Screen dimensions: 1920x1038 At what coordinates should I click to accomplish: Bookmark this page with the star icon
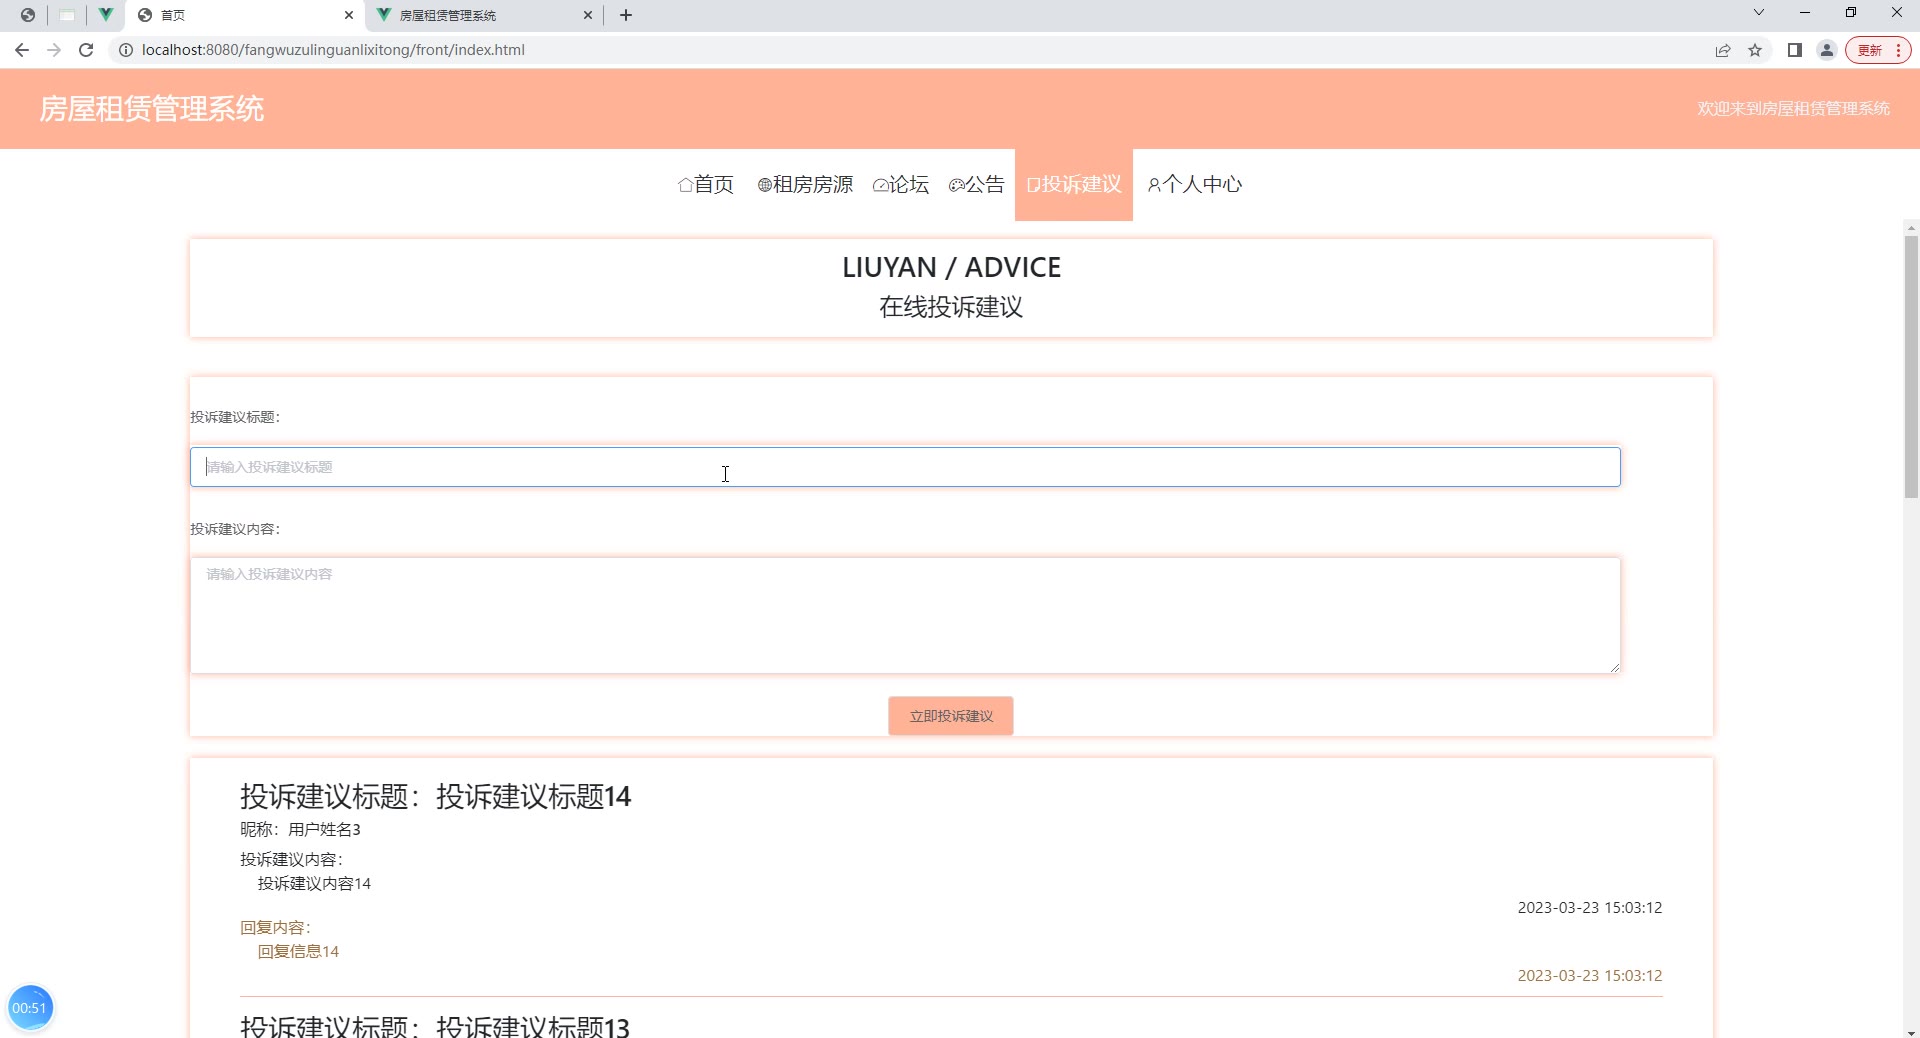pyautogui.click(x=1755, y=50)
